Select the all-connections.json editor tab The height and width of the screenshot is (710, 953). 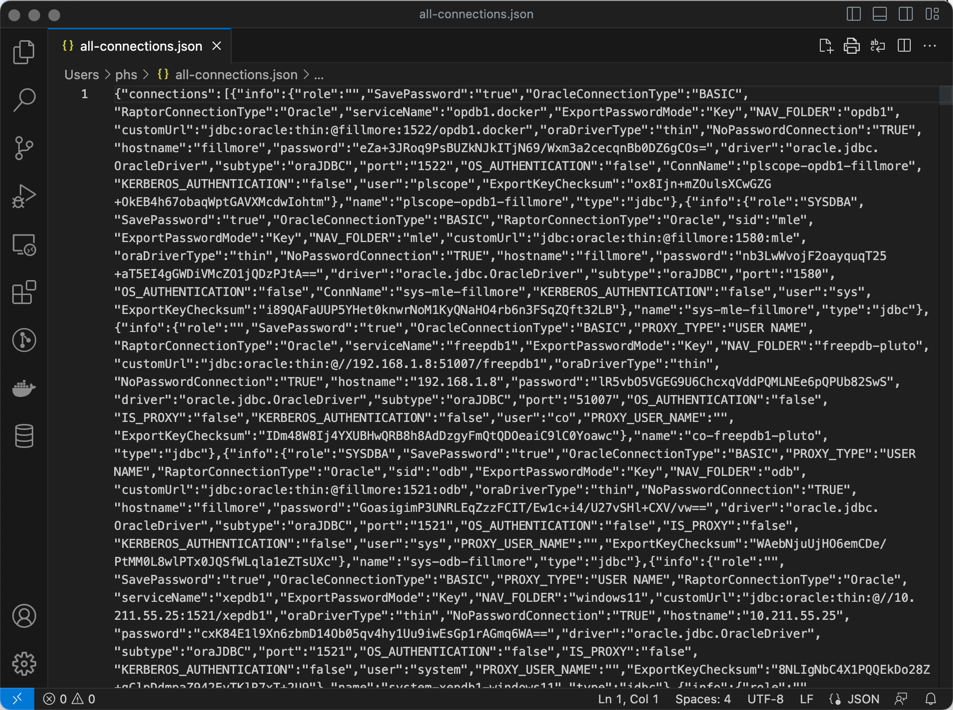point(140,46)
